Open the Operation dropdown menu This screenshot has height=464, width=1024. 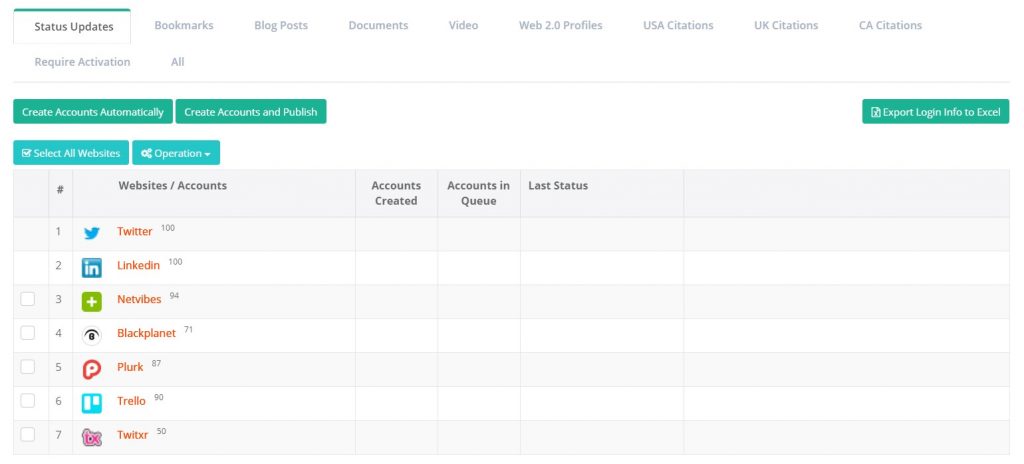click(x=176, y=153)
